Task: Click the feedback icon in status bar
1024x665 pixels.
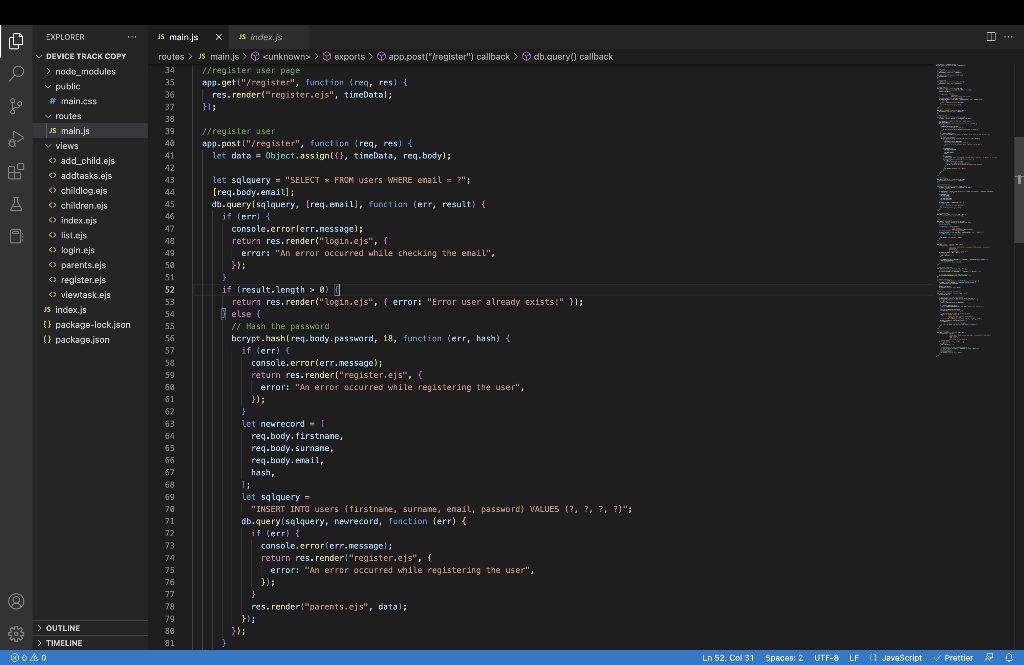Action: pos(989,658)
